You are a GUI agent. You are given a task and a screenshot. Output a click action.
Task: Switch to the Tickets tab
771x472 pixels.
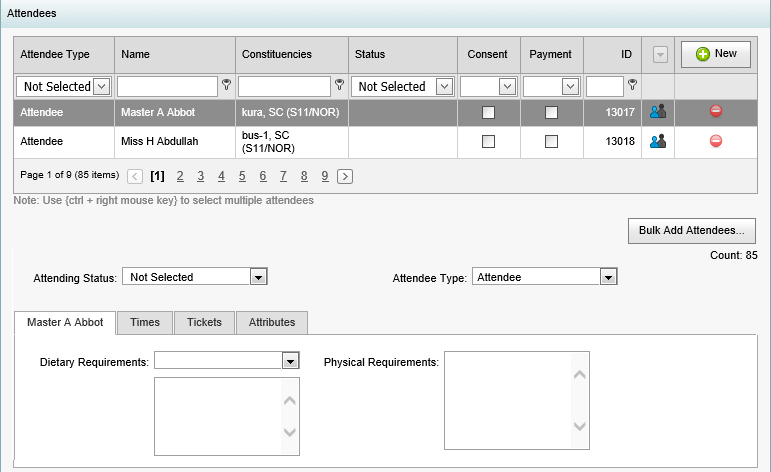point(204,322)
